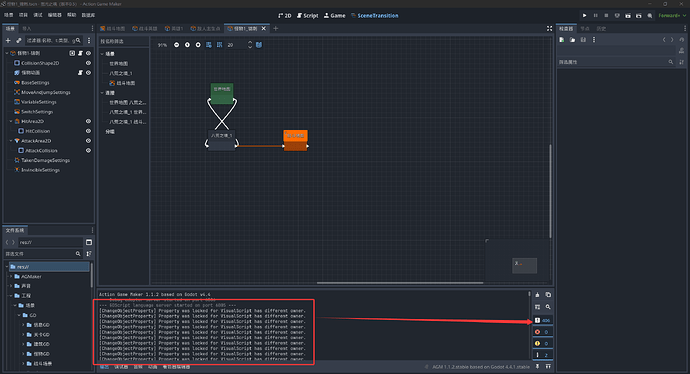The width and height of the screenshot is (690, 374).
Task: Click the green scene node in the graph
Action: 222,93
